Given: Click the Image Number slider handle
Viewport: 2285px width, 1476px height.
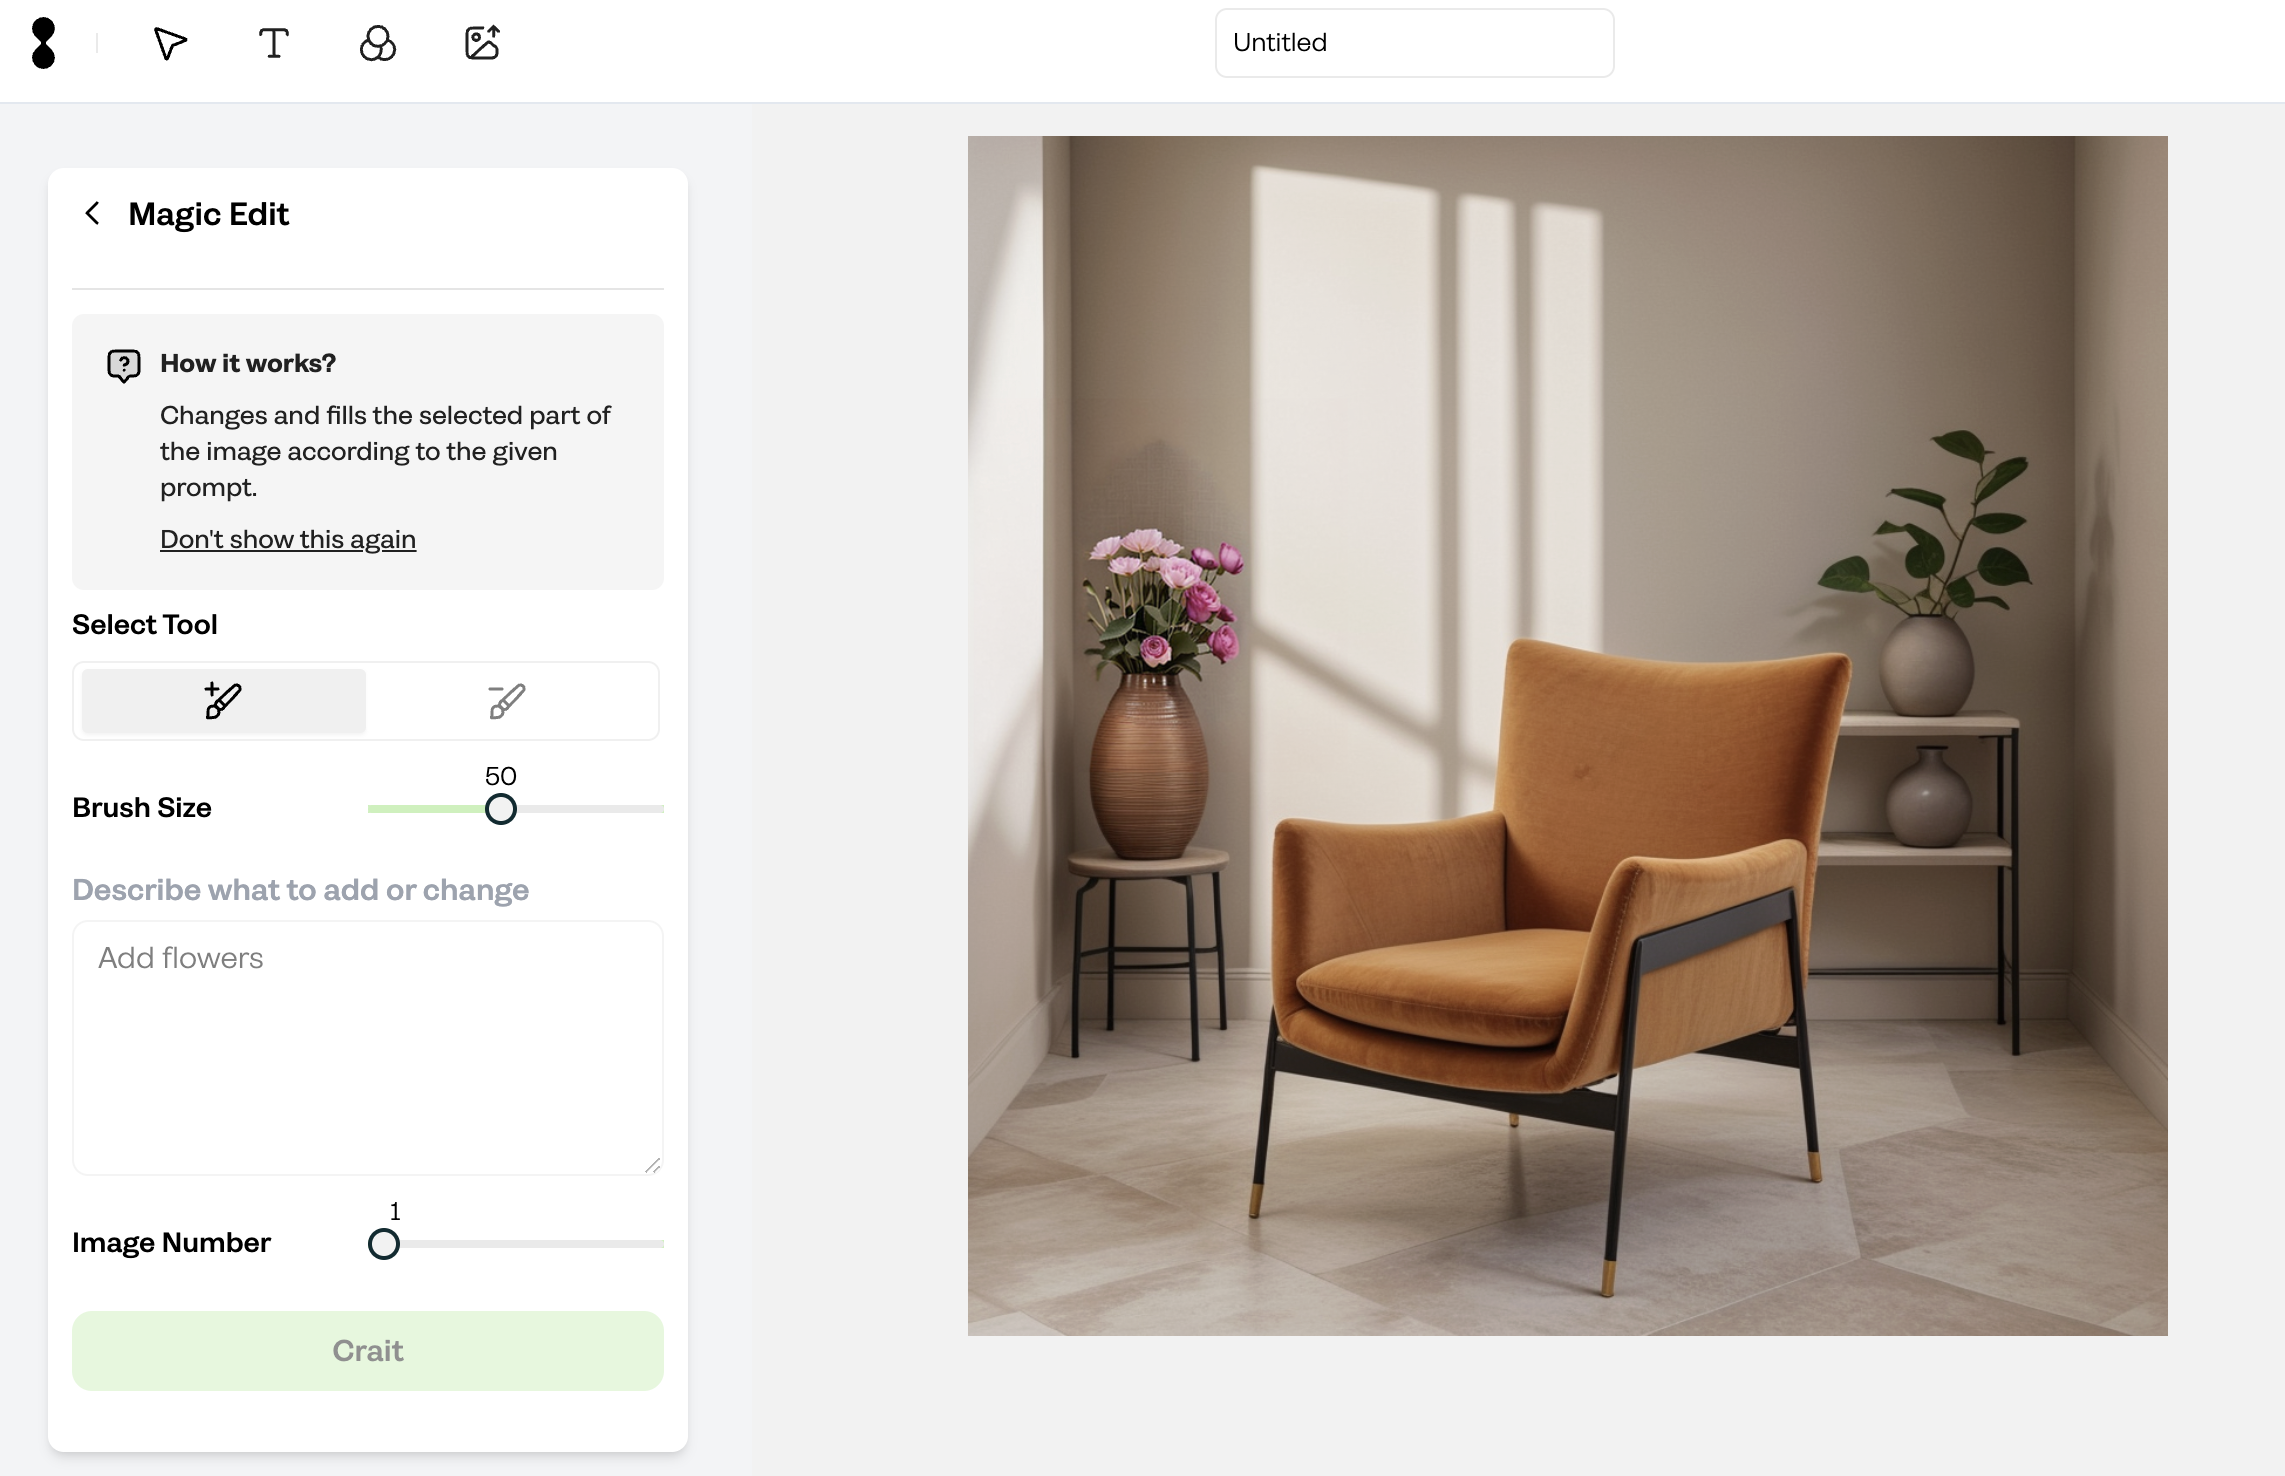Looking at the screenshot, I should 384,1244.
